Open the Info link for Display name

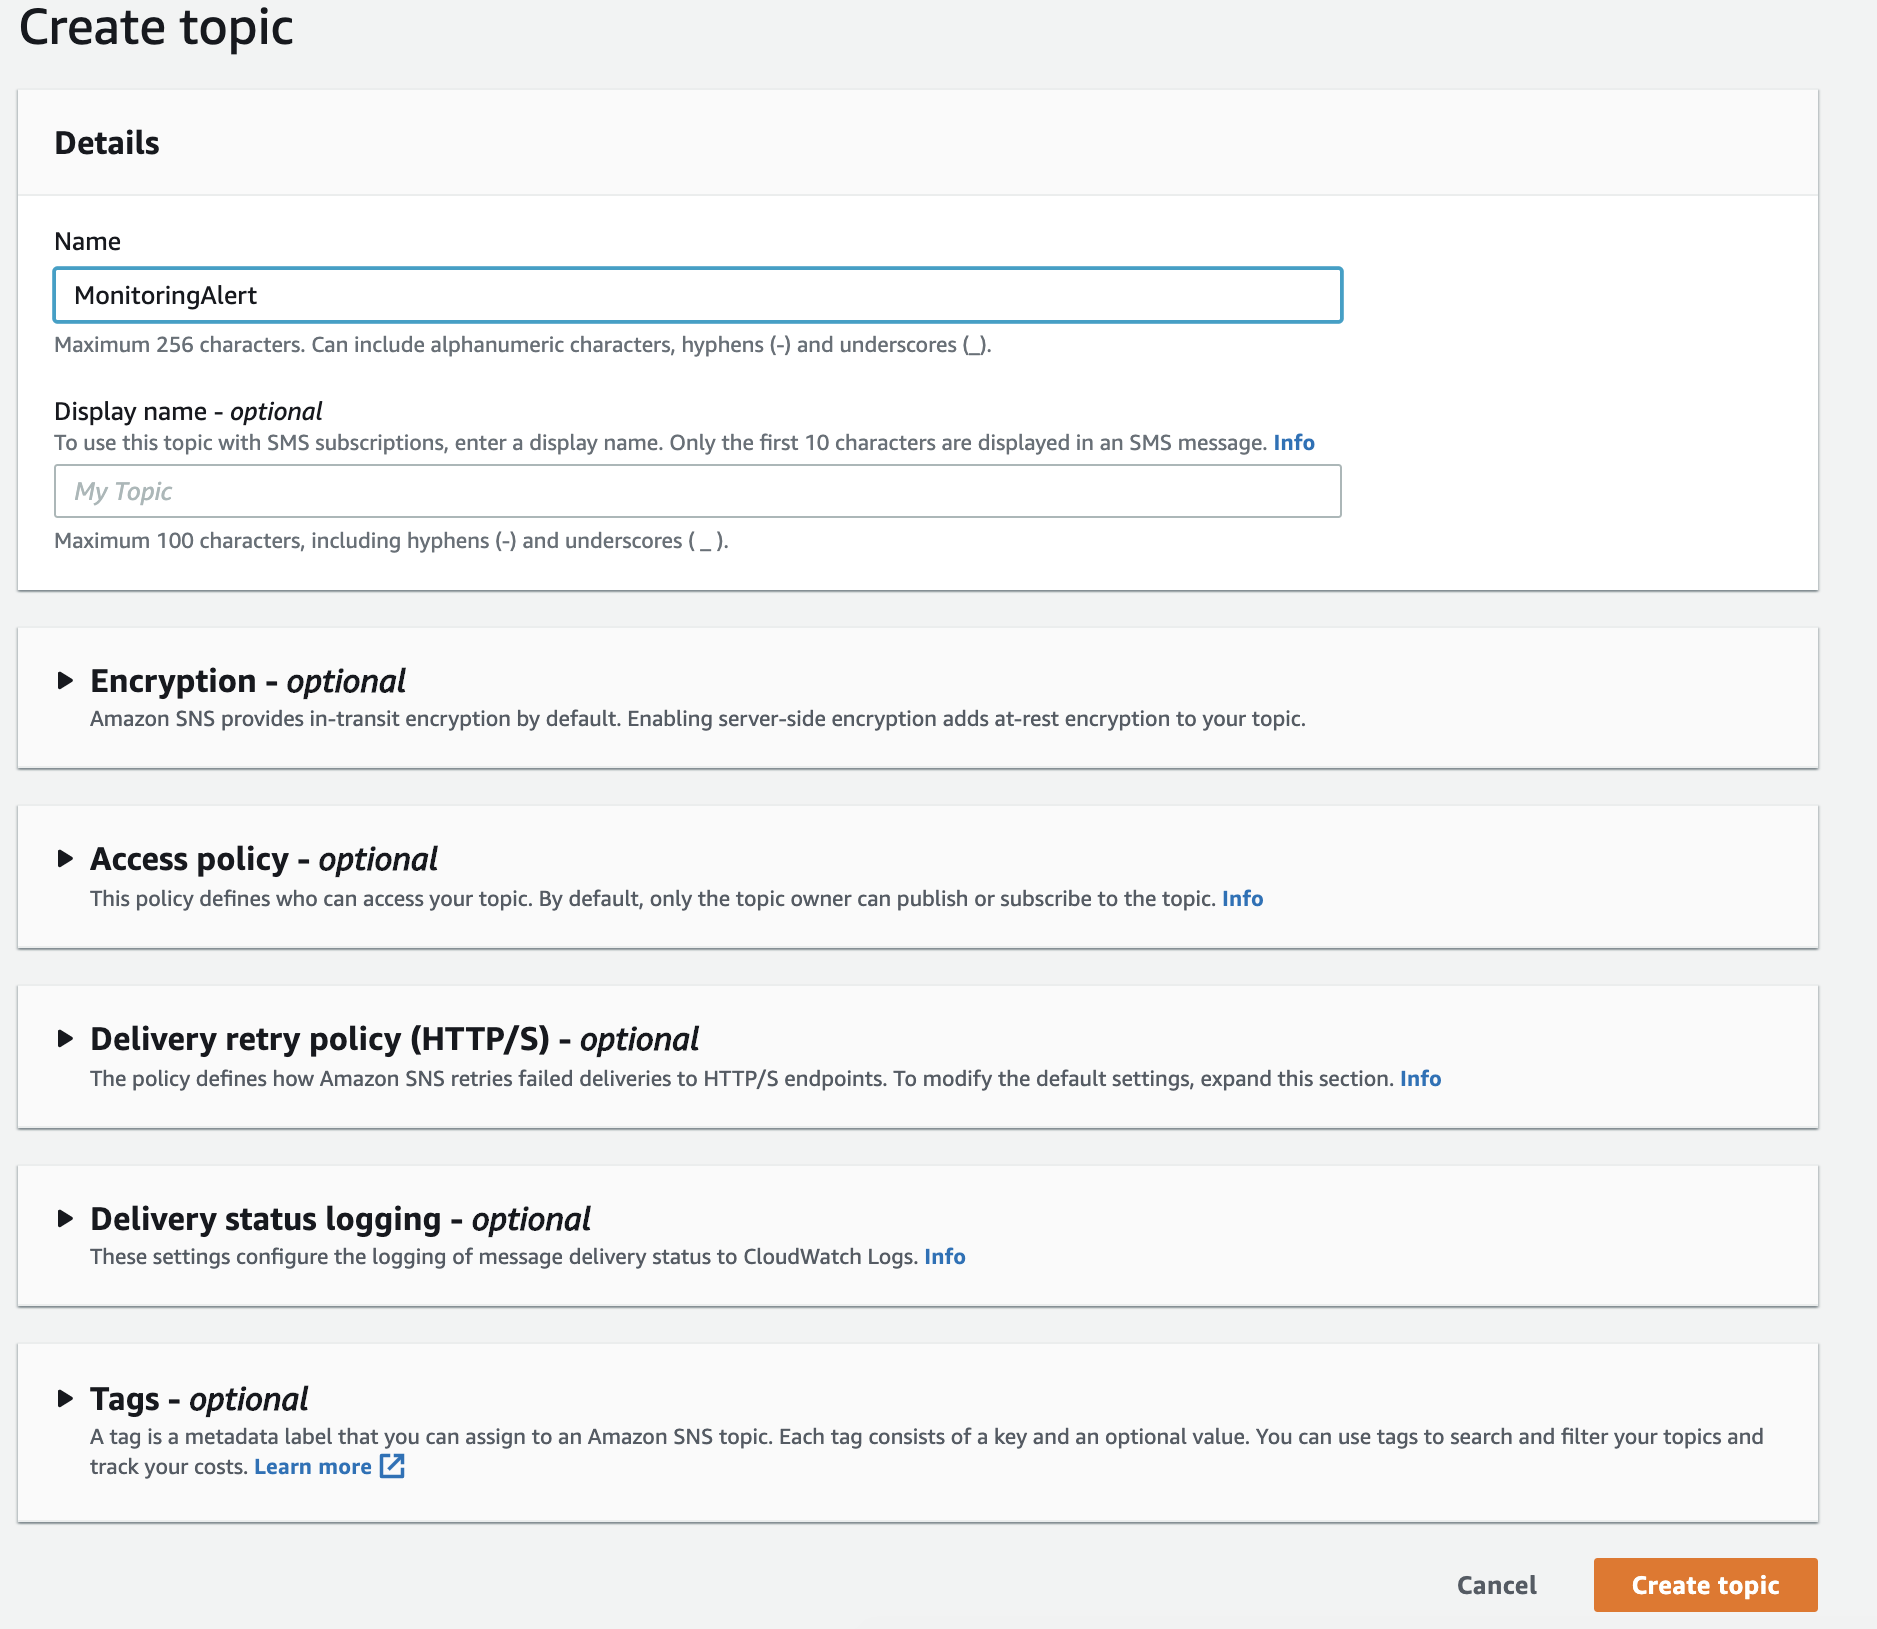[1293, 443]
